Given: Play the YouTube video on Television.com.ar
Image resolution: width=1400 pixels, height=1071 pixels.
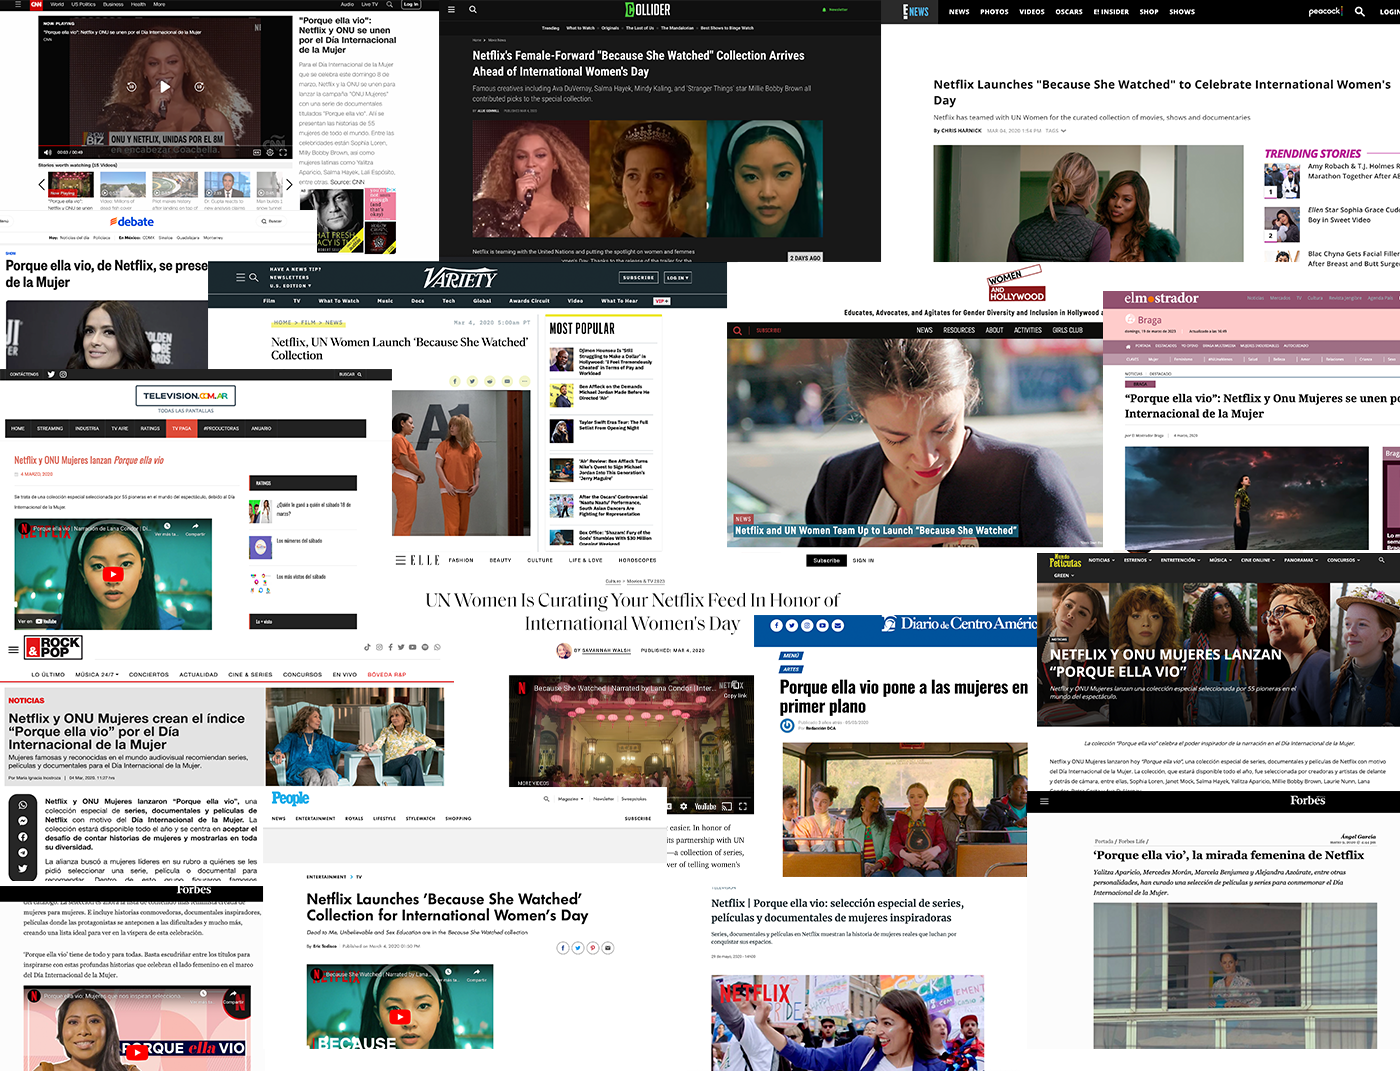Looking at the screenshot, I should click(x=113, y=574).
